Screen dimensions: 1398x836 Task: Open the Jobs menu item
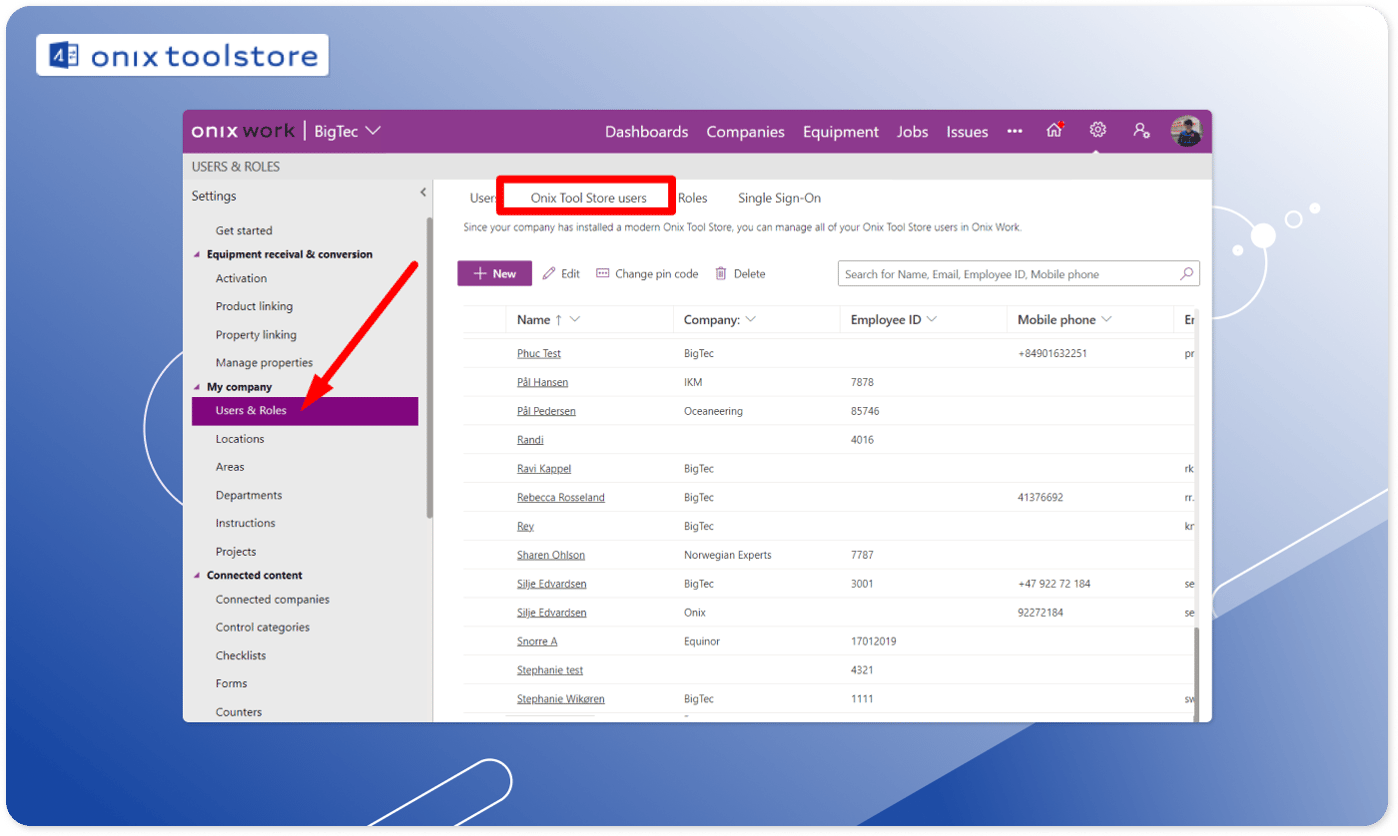pos(913,132)
